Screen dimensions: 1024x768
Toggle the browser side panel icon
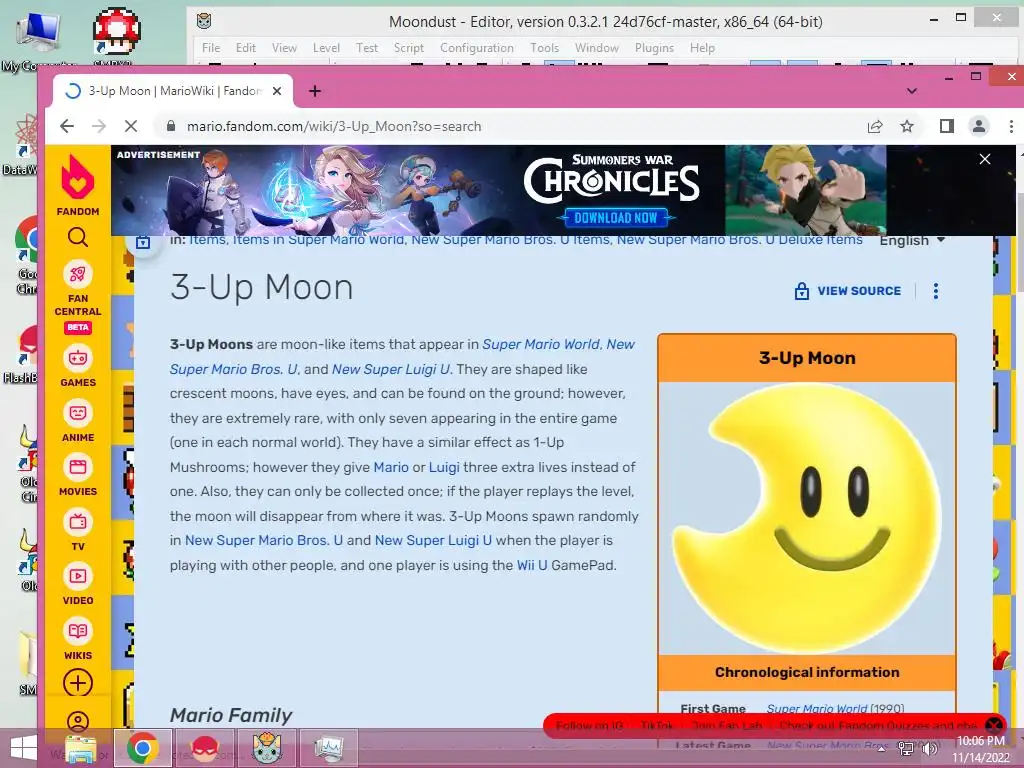point(947,126)
